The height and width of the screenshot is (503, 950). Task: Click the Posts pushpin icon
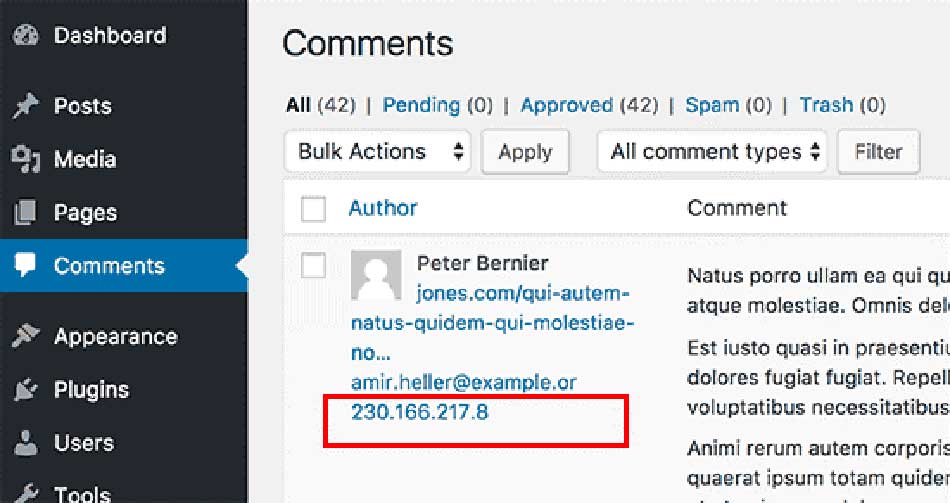pos(25,106)
